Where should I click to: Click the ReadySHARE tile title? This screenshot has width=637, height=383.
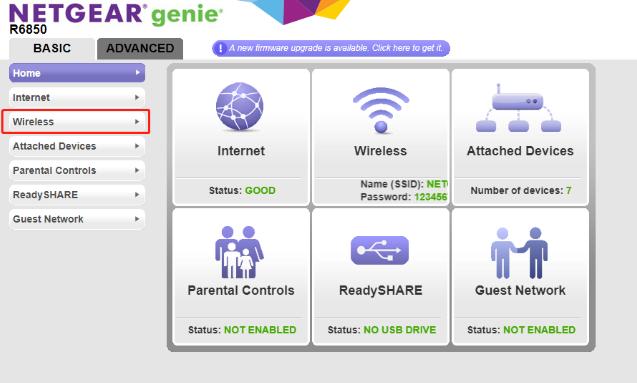[381, 290]
